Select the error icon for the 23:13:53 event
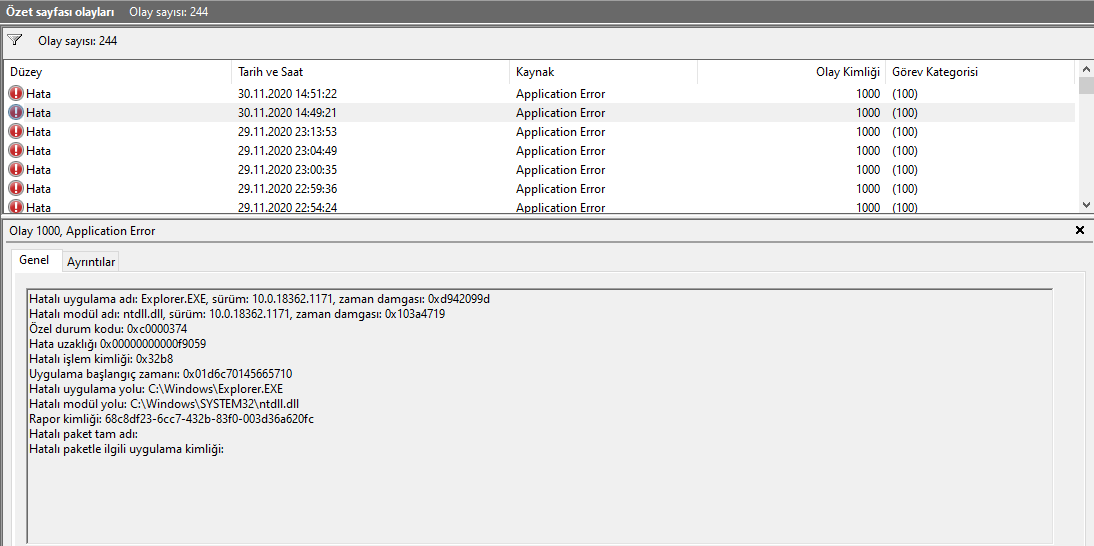The image size is (1094, 546). pos(16,132)
